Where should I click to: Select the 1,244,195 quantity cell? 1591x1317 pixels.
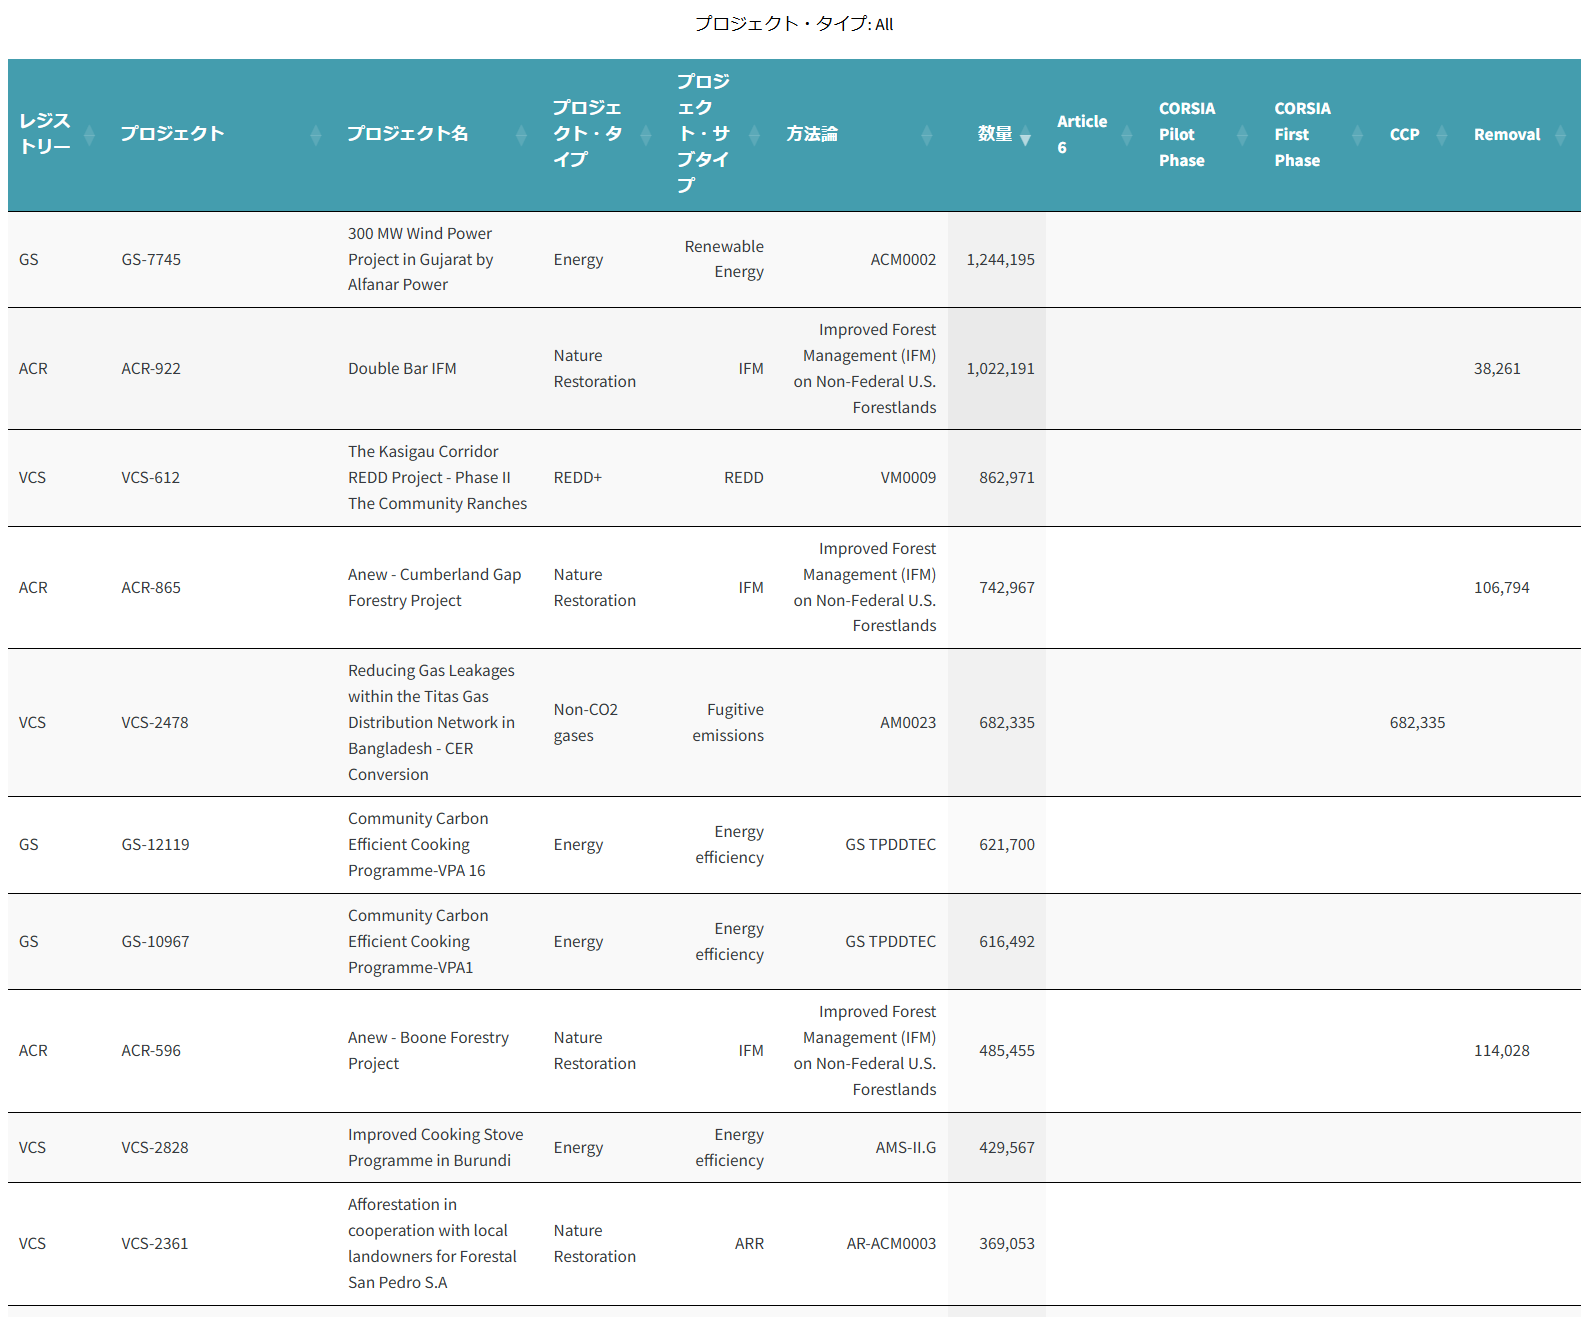pyautogui.click(x=1000, y=260)
